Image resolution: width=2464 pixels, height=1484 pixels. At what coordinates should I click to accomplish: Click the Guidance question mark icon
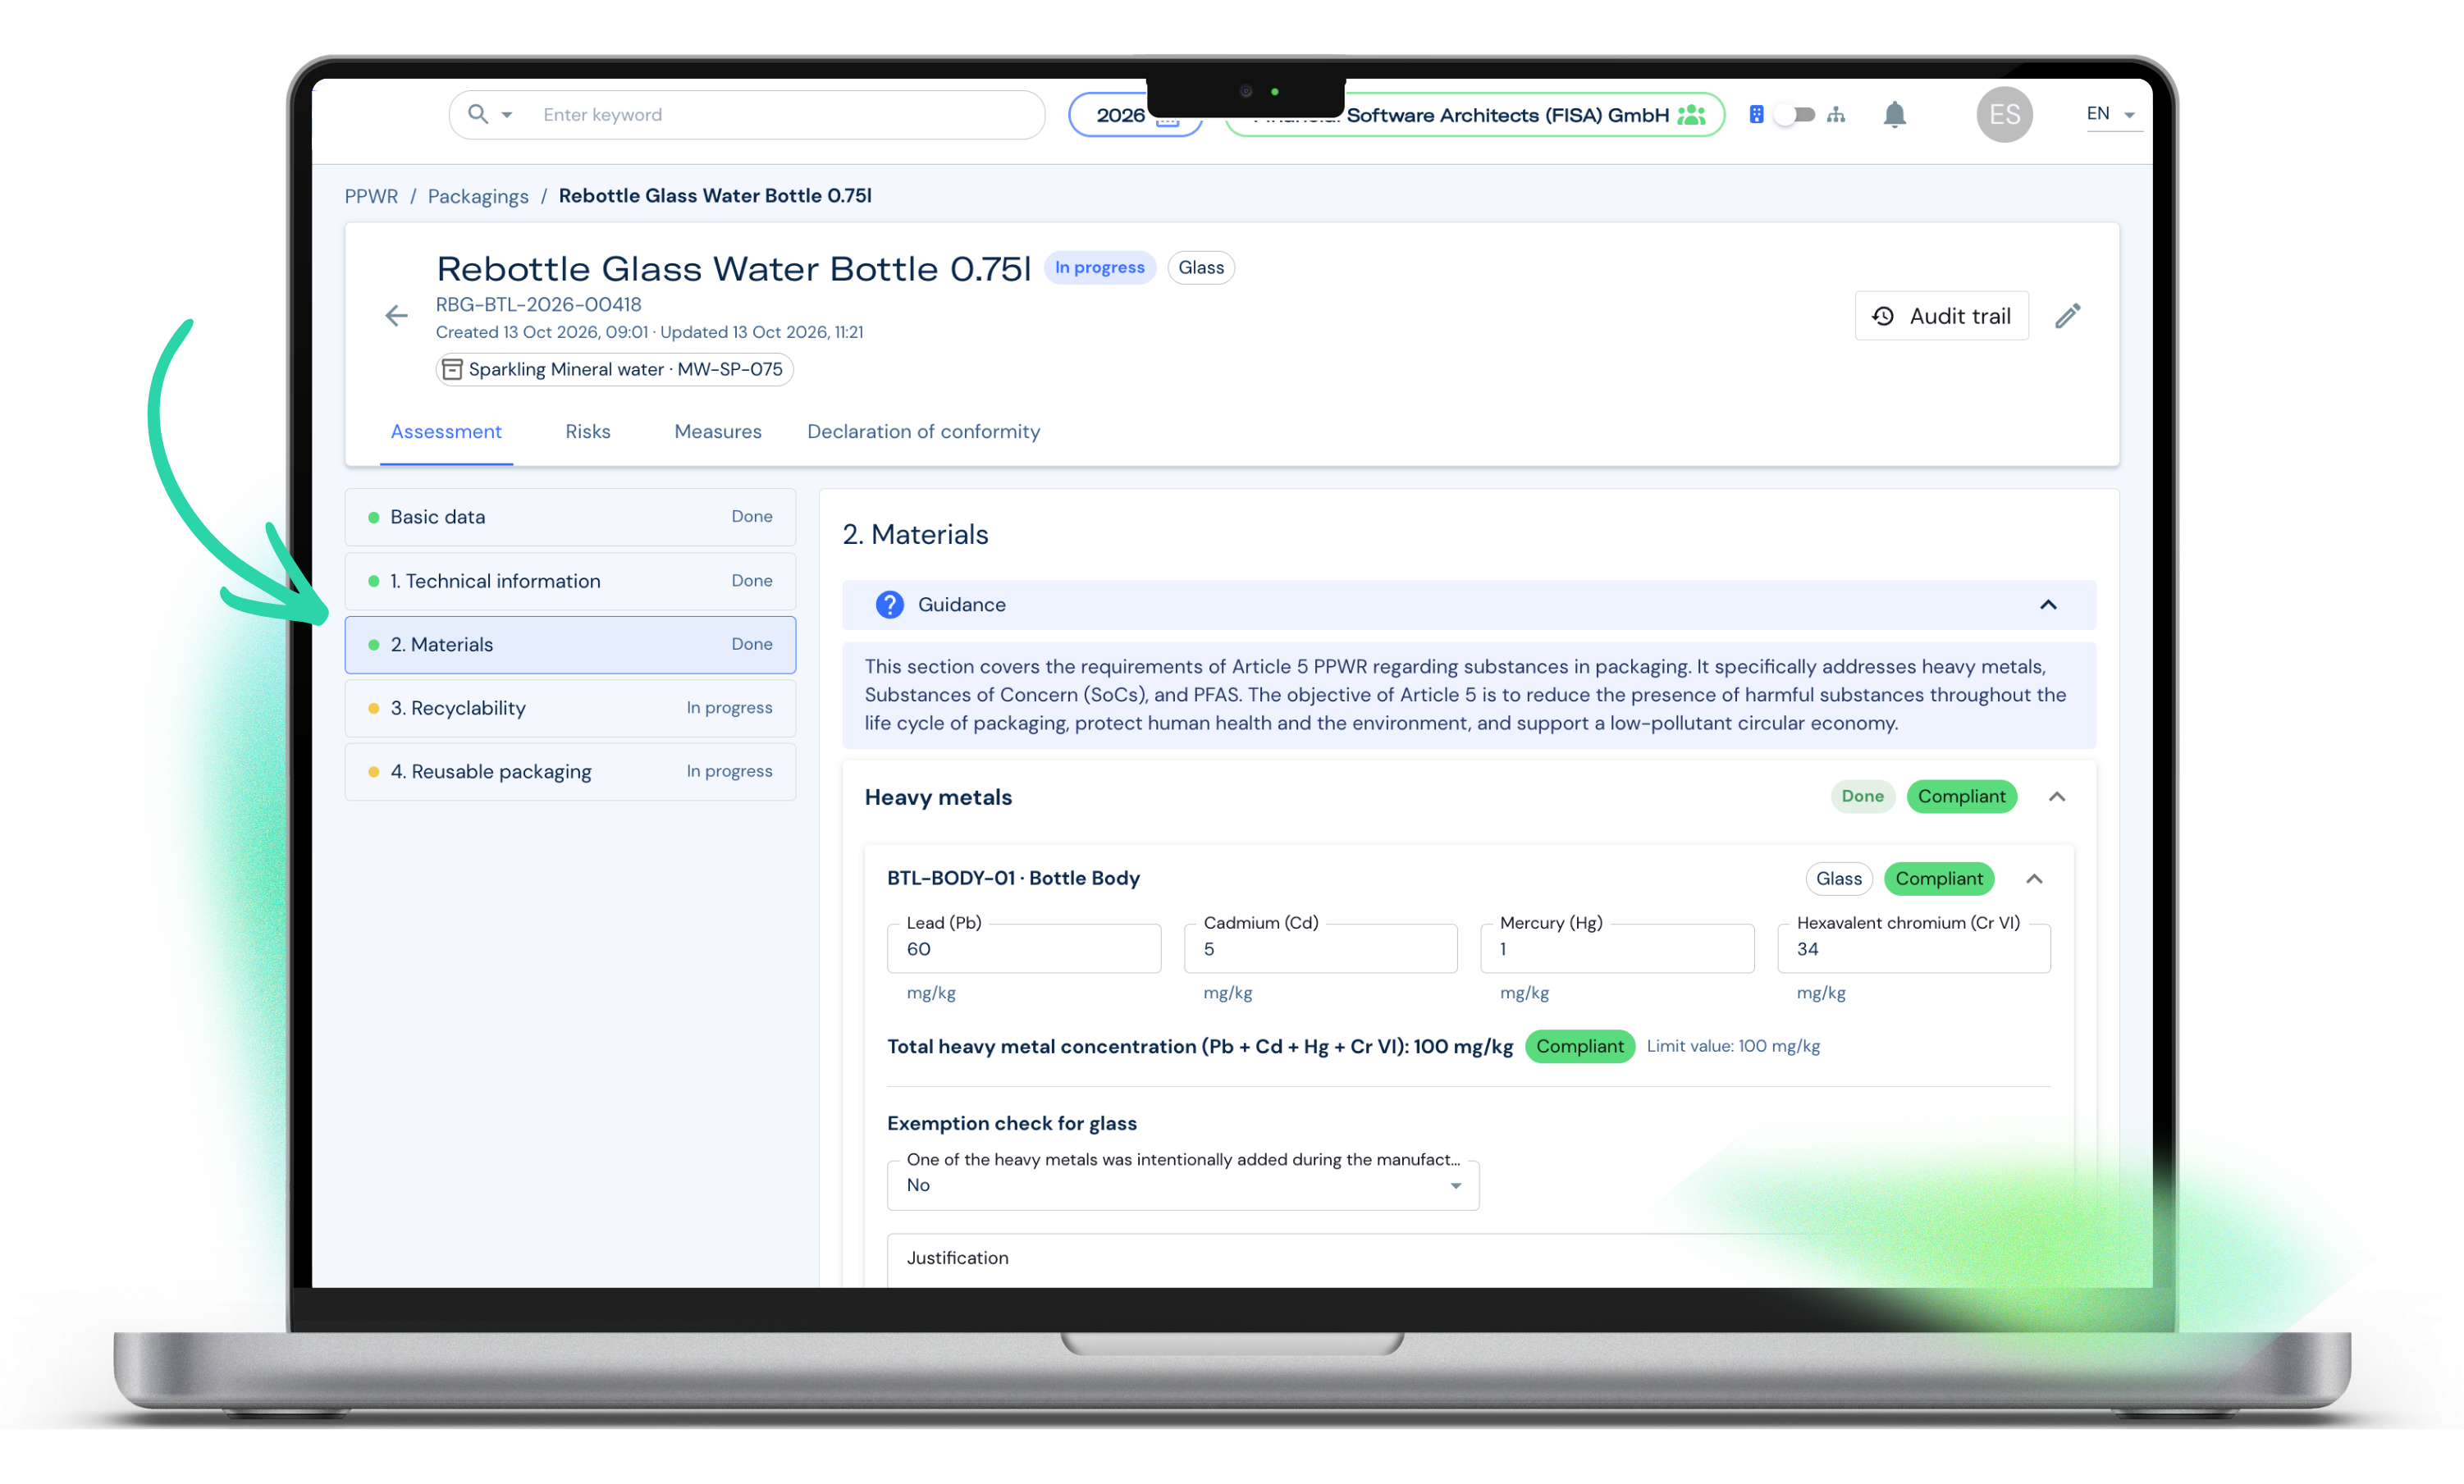(x=889, y=605)
